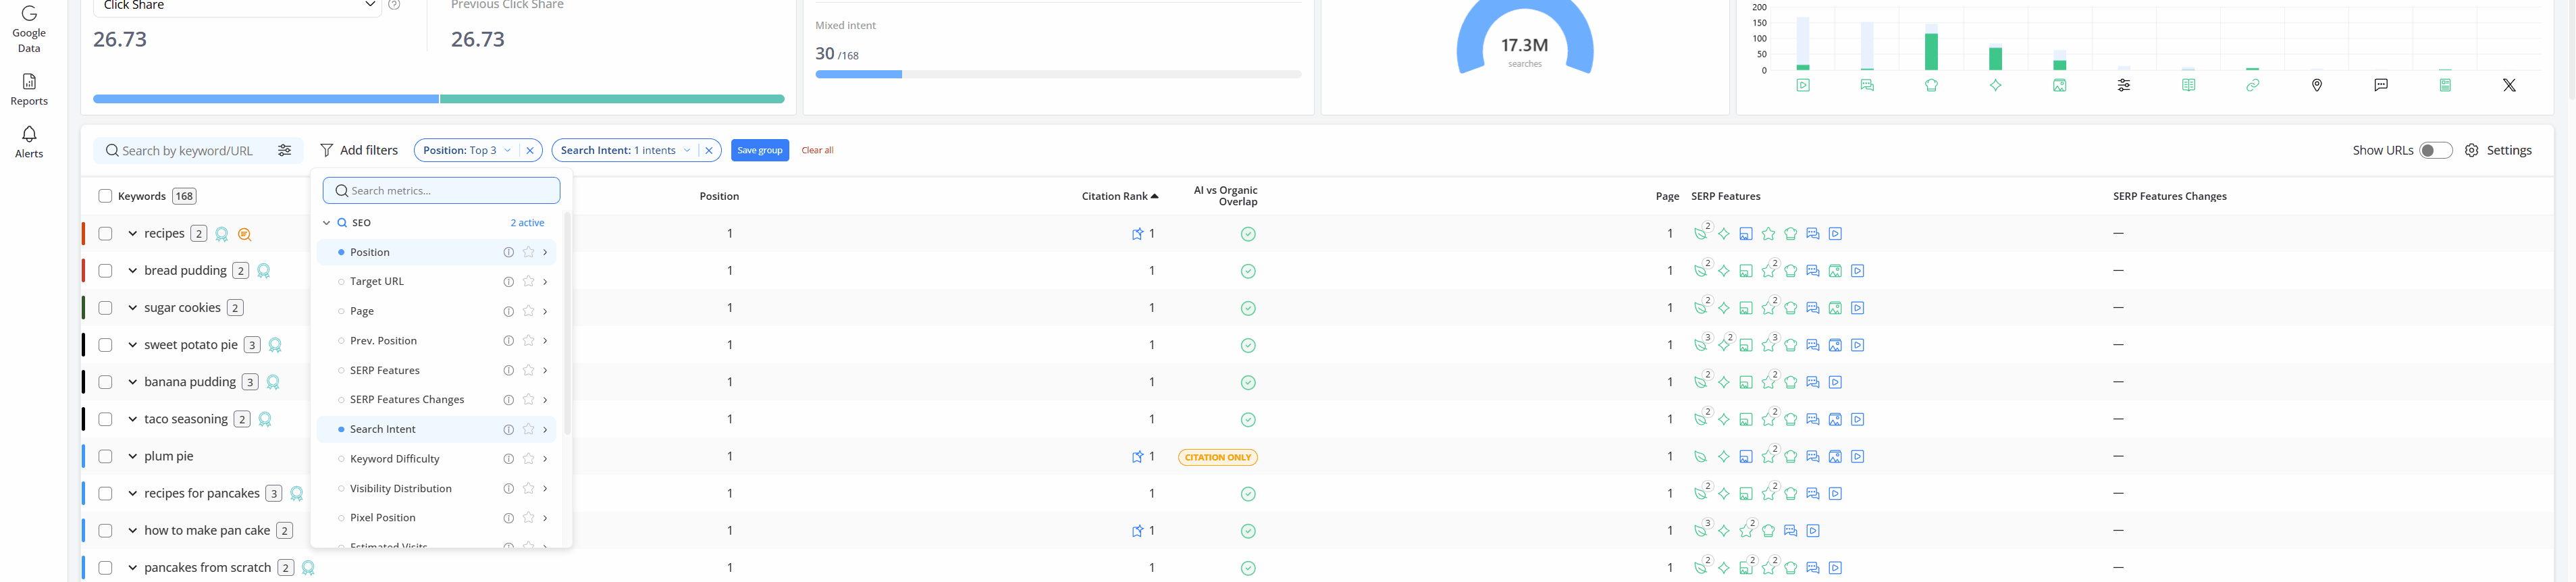The width and height of the screenshot is (2576, 582).
Task: Click the sitelinks chain icon under chart
Action: 2252,85
